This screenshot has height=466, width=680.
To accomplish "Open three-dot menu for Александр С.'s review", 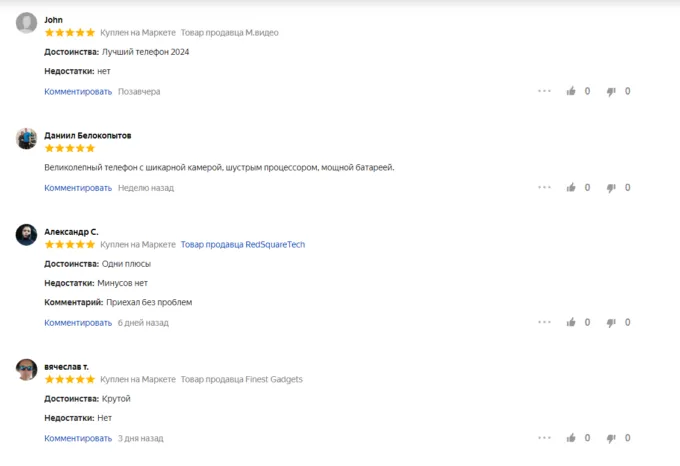I will click(544, 323).
